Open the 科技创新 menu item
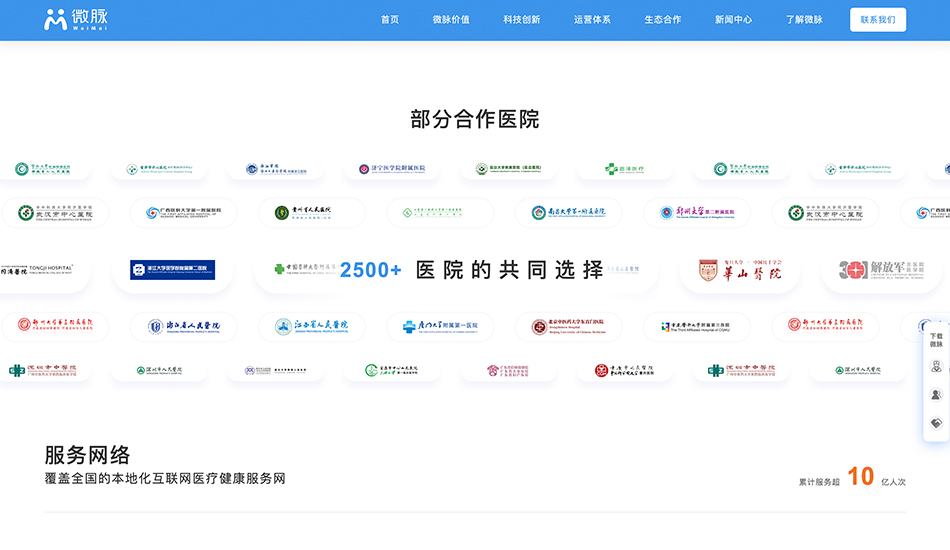Screen dimensions: 950x550 (x=522, y=20)
